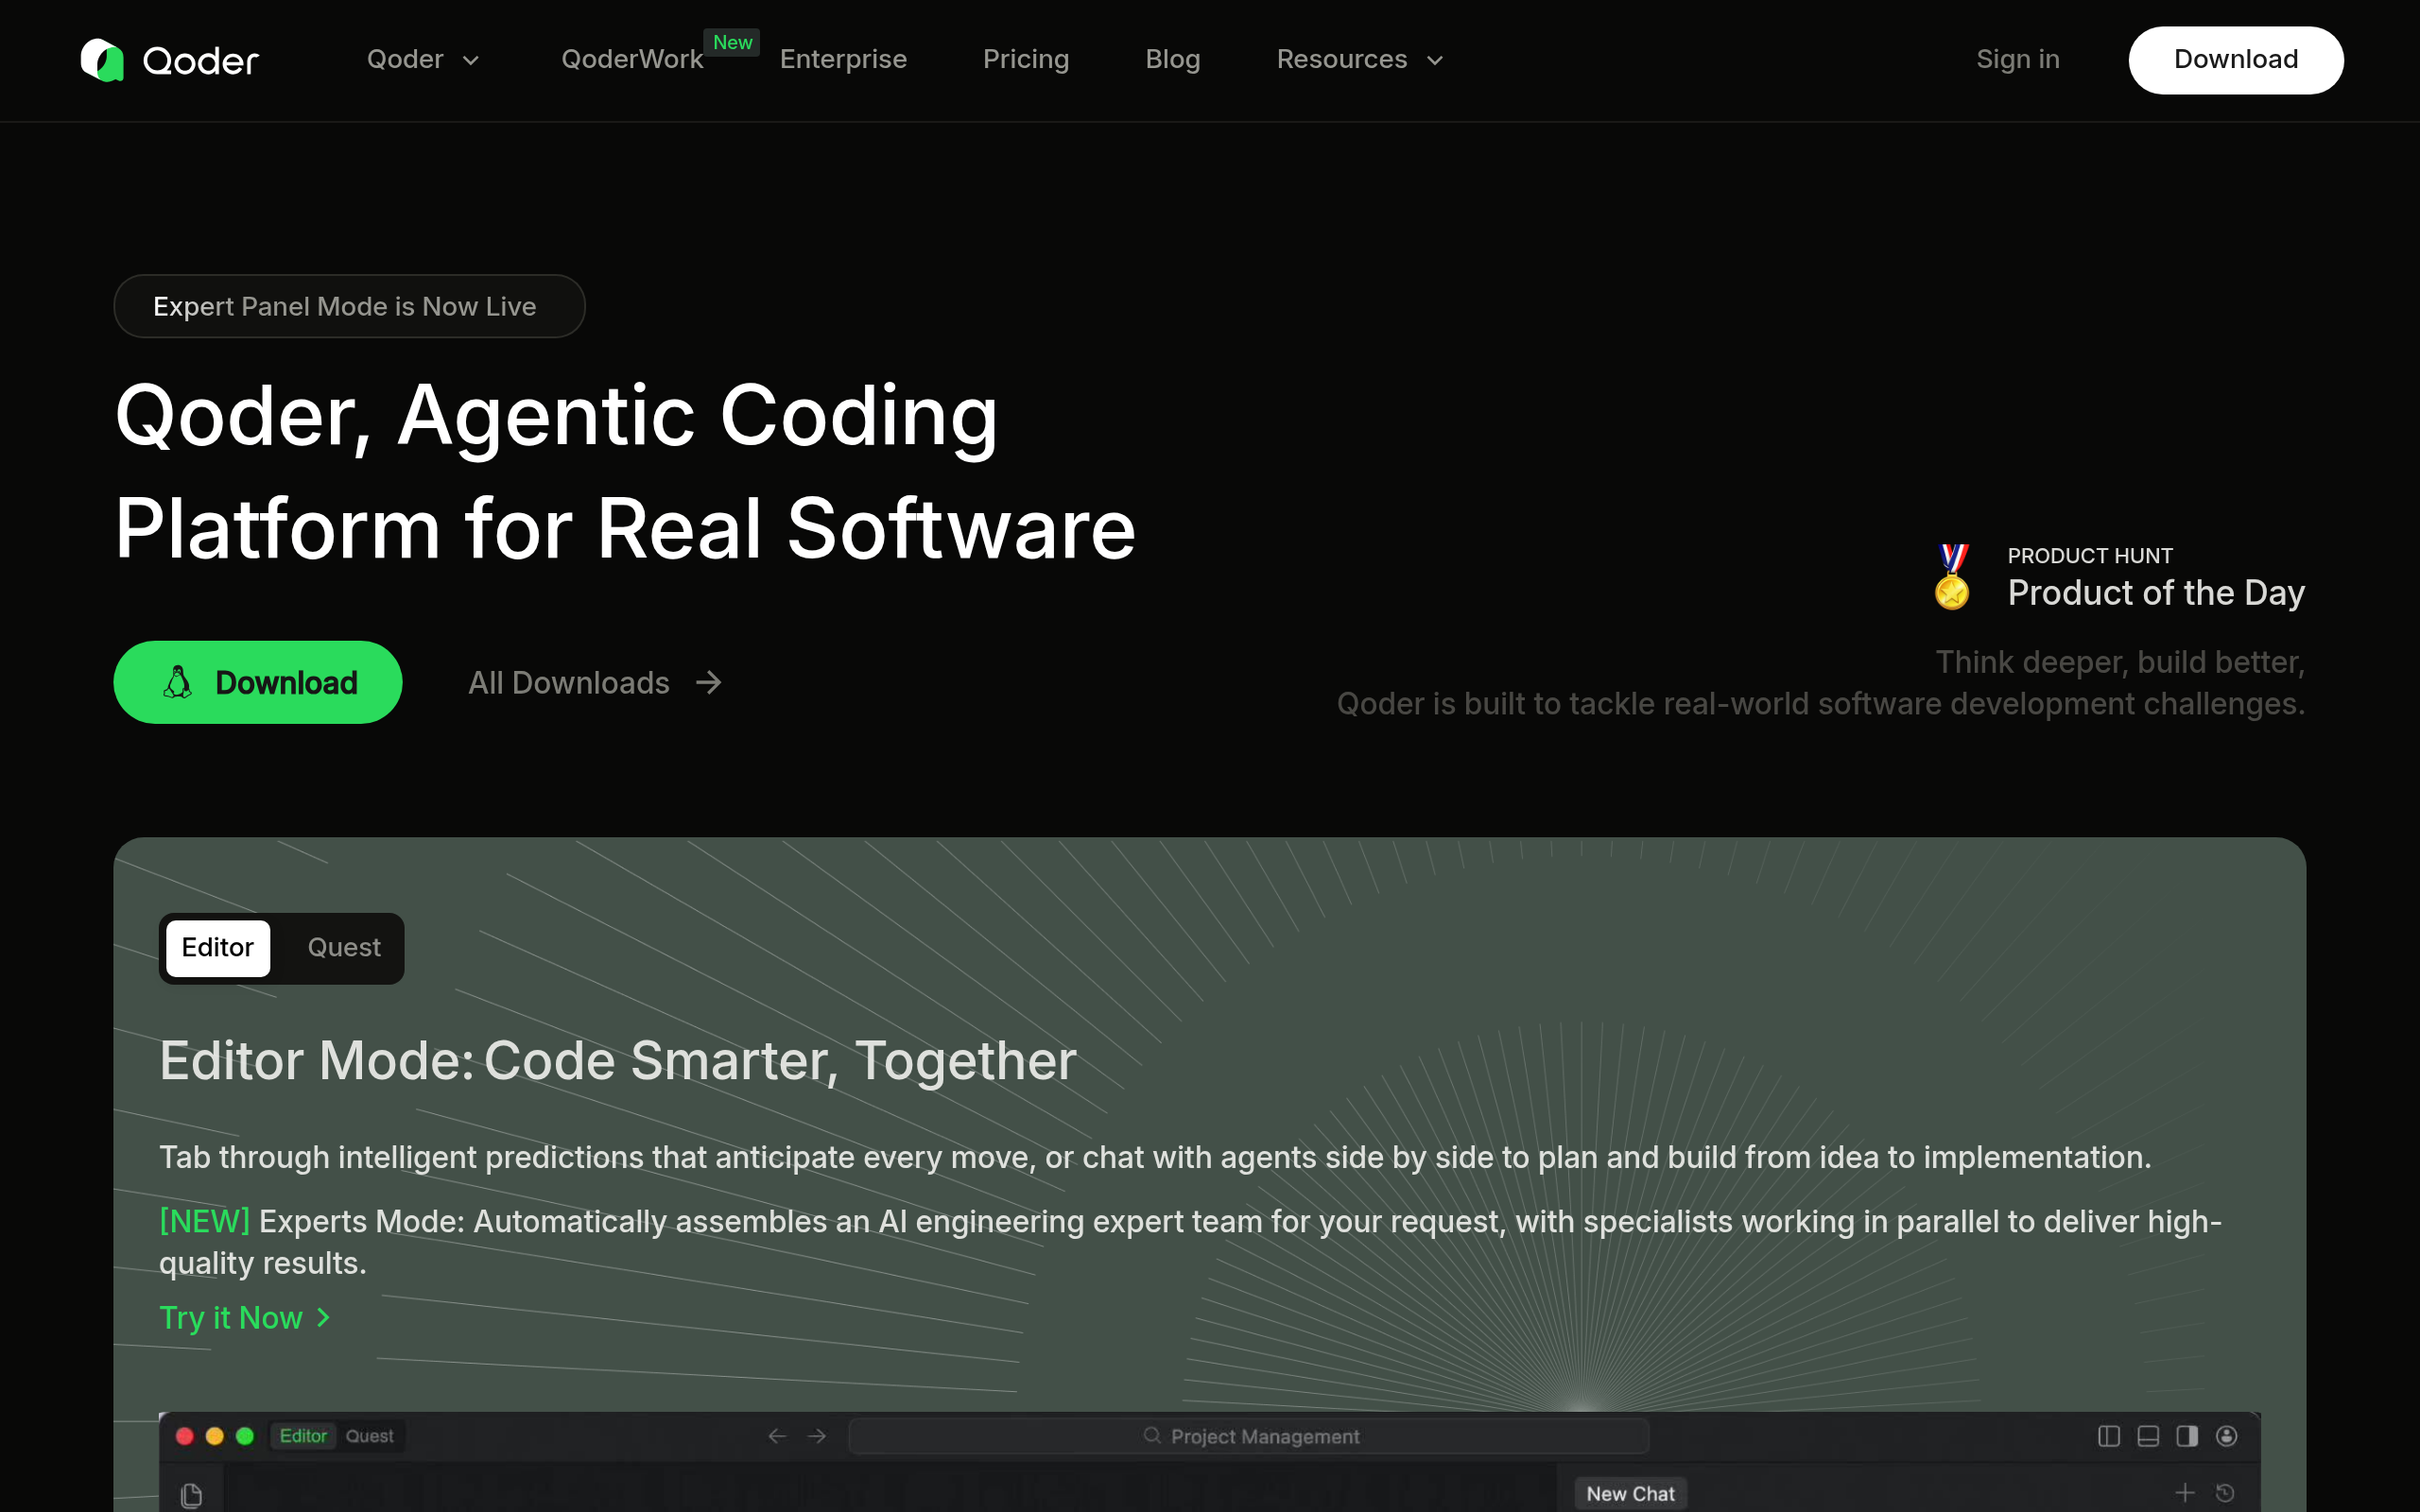Click the Linux penguin icon on Download
Viewport: 2420px width, 1512px height.
(178, 682)
